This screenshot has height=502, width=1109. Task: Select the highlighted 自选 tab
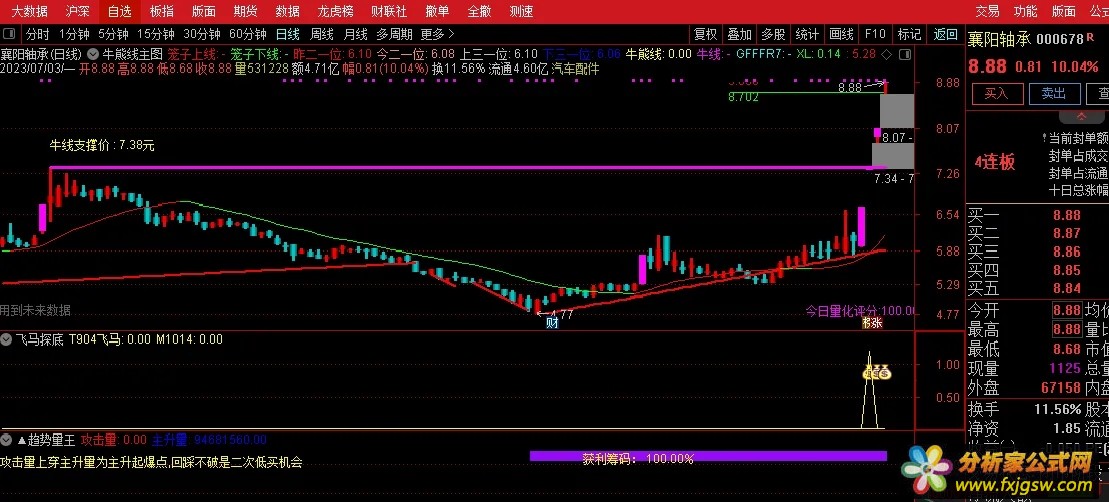click(x=120, y=11)
